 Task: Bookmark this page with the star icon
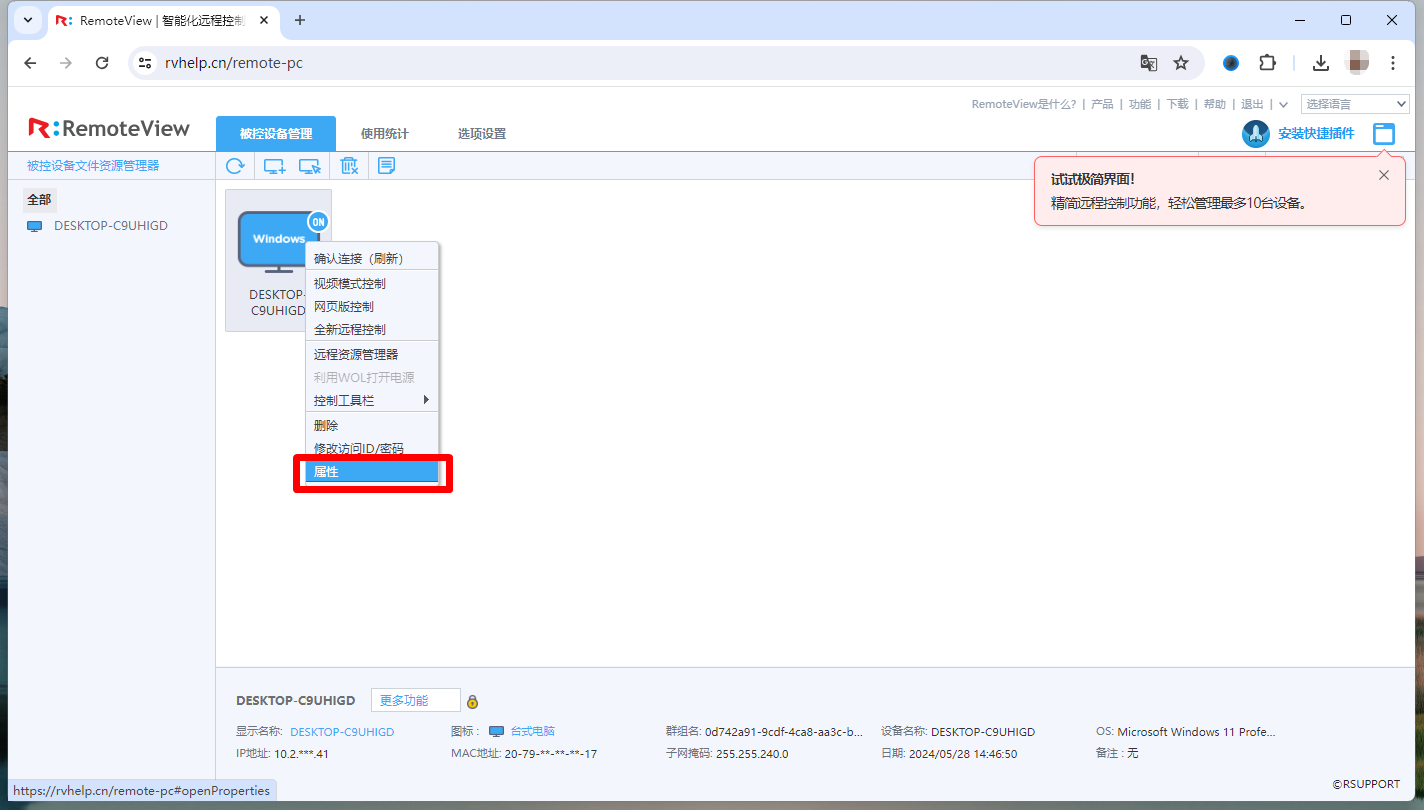click(1181, 63)
